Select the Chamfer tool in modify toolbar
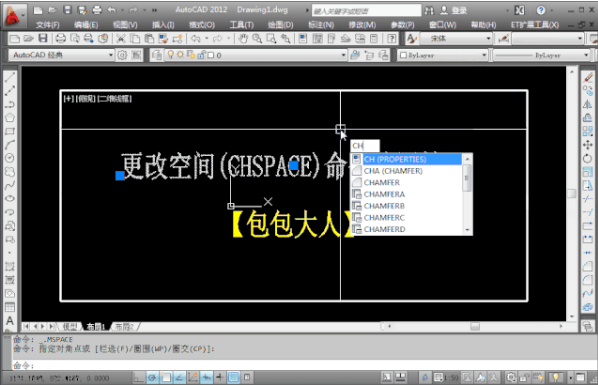The image size is (598, 385). [588, 266]
